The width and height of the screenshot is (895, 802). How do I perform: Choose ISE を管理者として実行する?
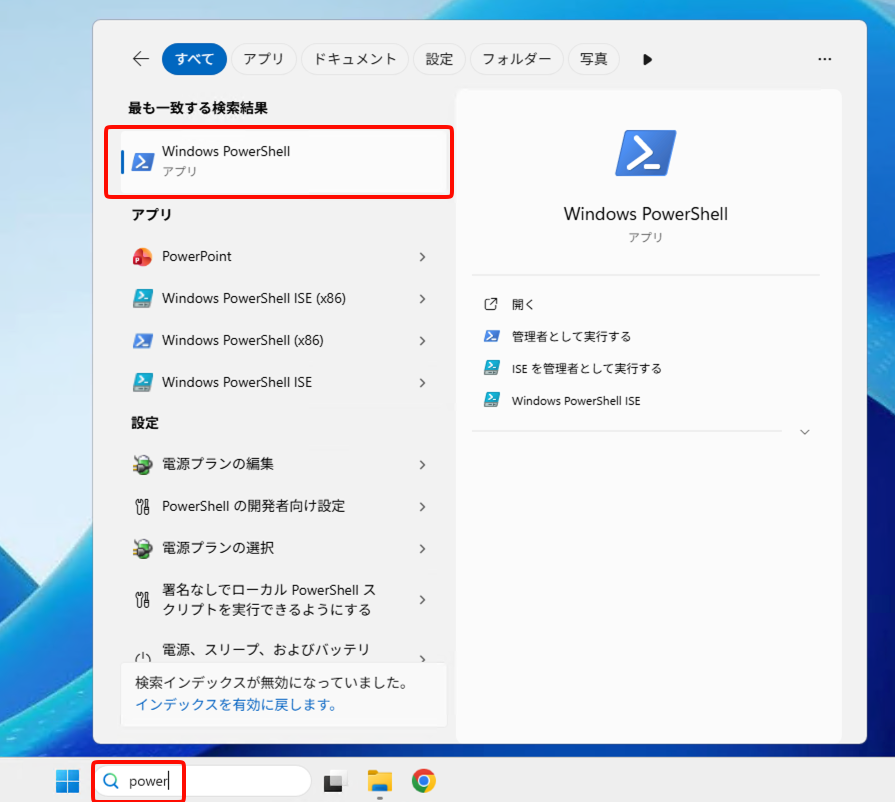click(x=587, y=369)
